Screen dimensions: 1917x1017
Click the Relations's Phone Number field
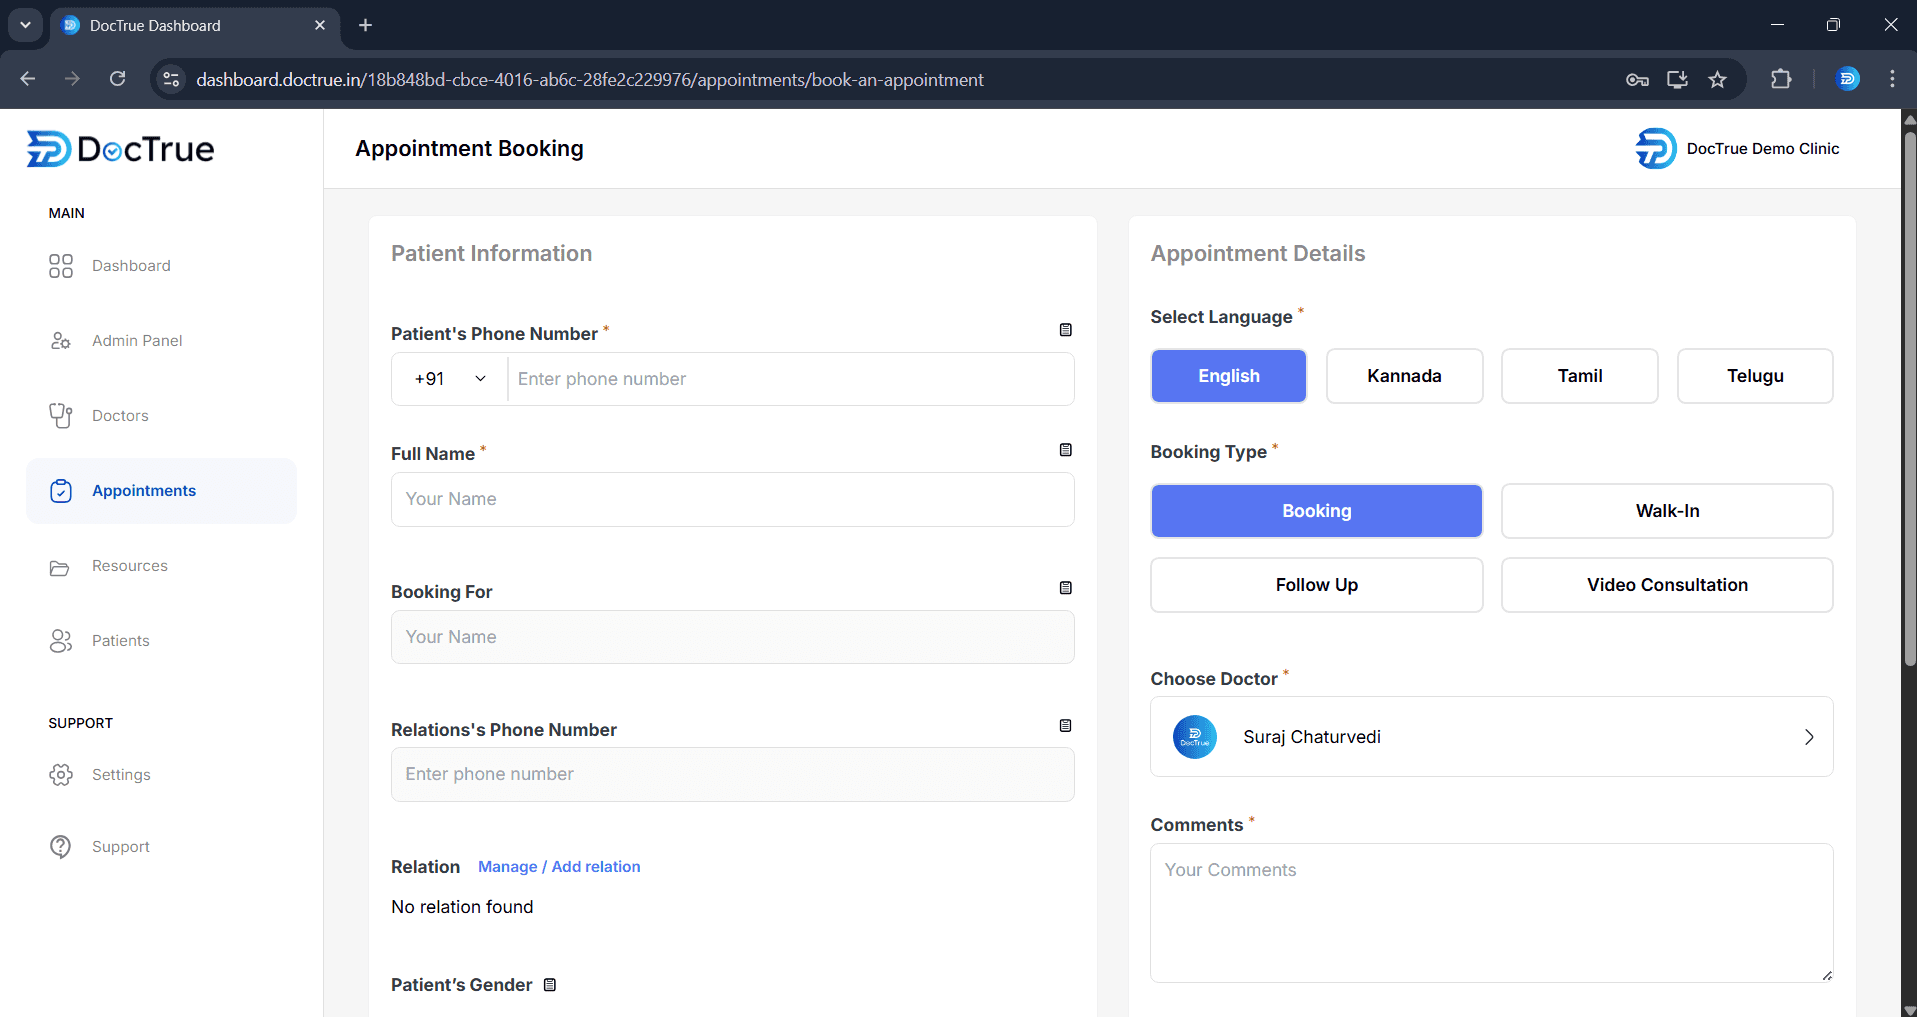coord(733,775)
